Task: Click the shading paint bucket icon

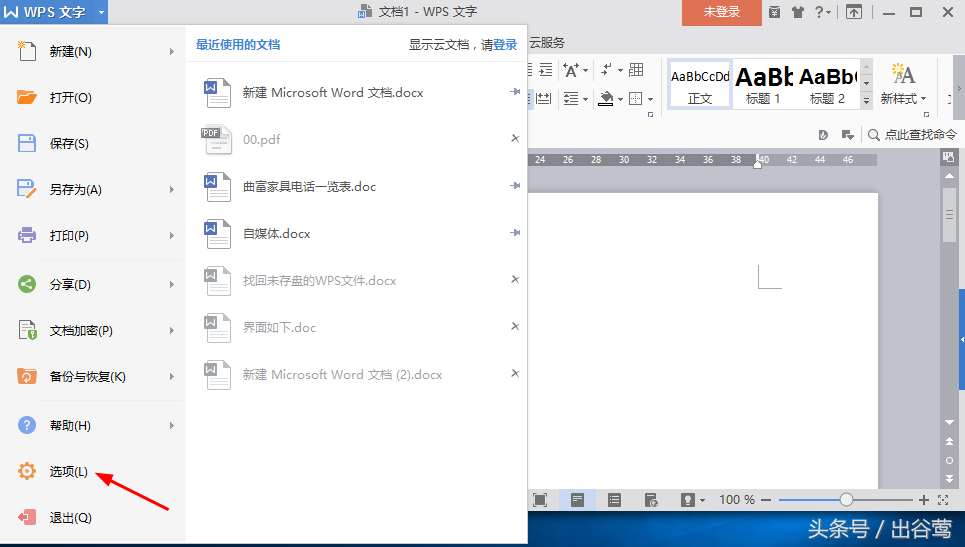Action: pyautogui.click(x=606, y=98)
